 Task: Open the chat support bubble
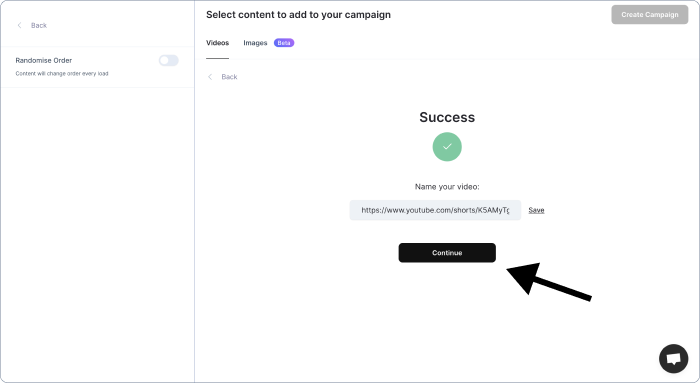[x=673, y=359]
